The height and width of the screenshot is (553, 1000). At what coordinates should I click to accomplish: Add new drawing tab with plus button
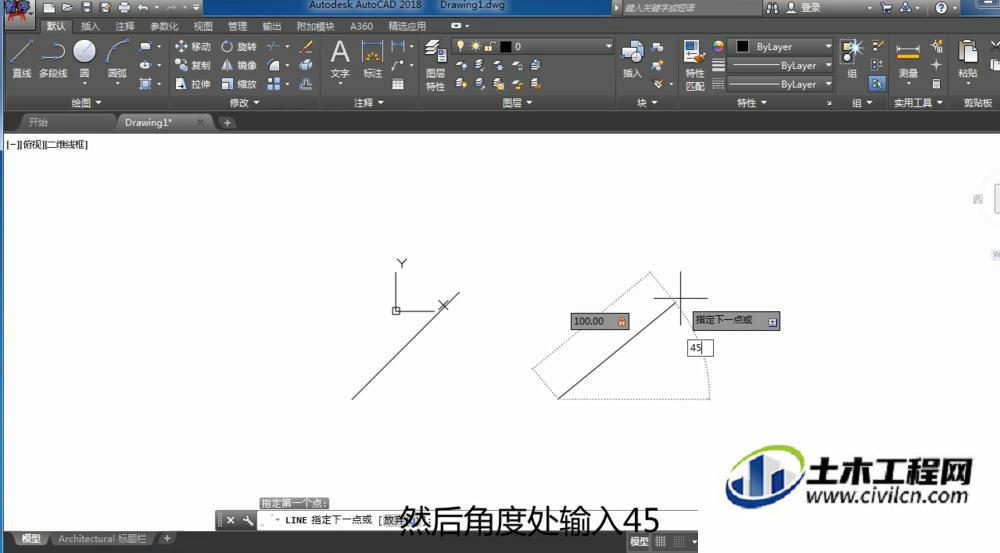pos(227,122)
